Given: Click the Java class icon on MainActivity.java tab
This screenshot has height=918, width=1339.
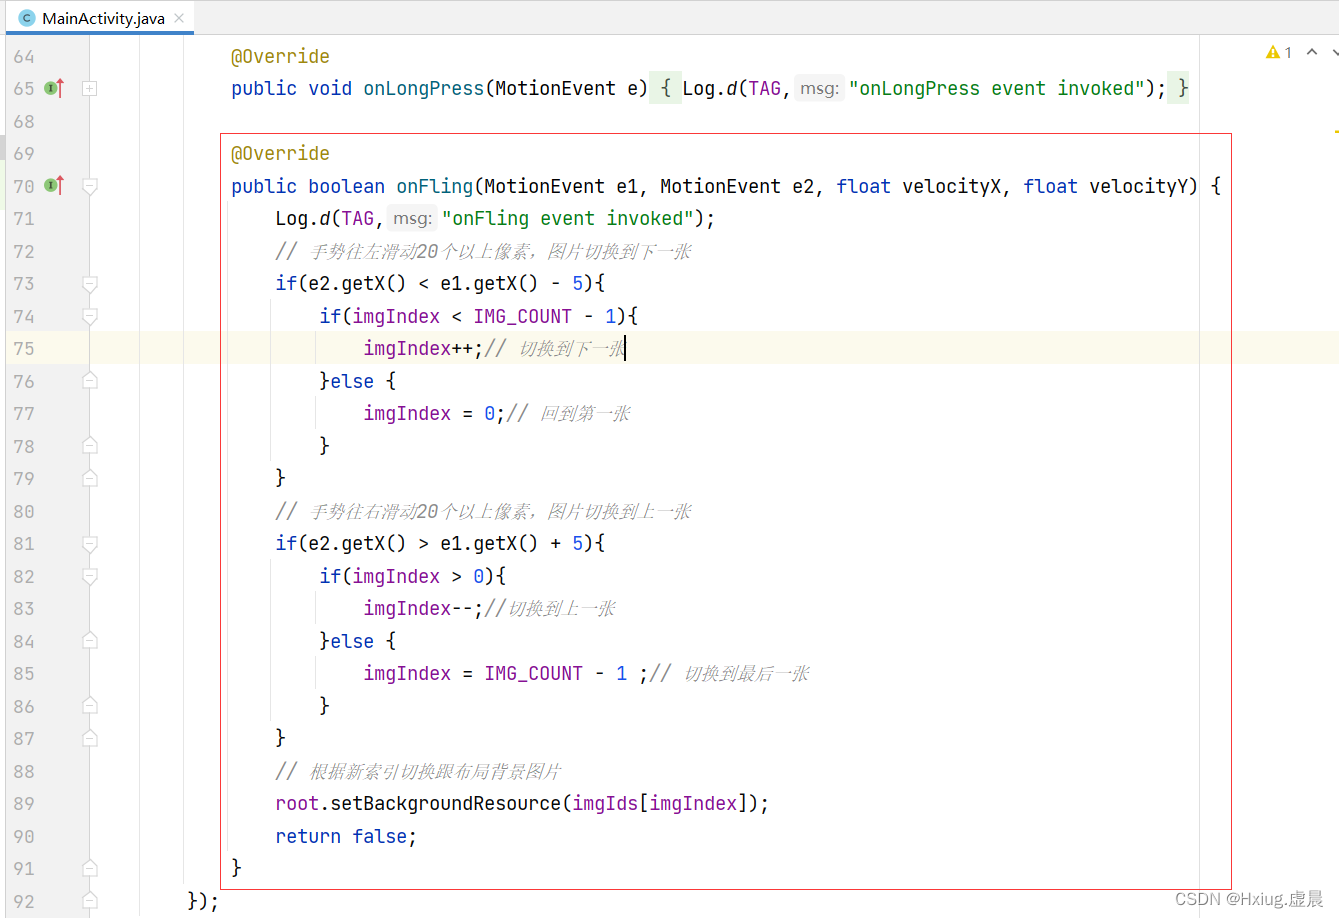Looking at the screenshot, I should tap(27, 18).
